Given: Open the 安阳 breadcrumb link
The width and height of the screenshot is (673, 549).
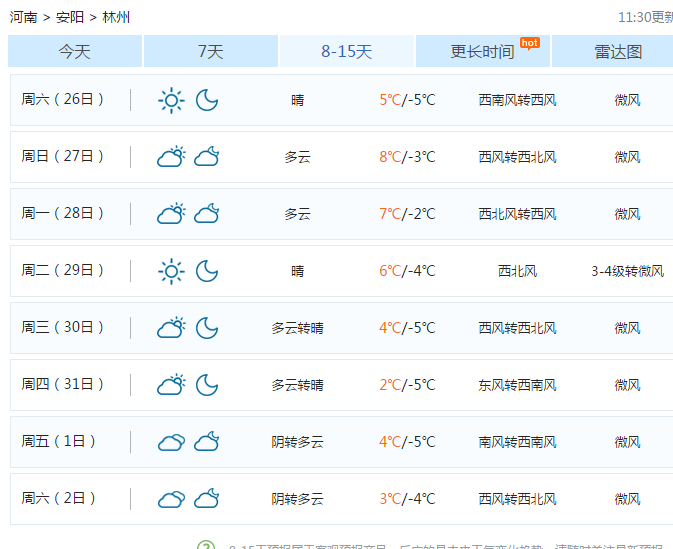Looking at the screenshot, I should coord(70,17).
